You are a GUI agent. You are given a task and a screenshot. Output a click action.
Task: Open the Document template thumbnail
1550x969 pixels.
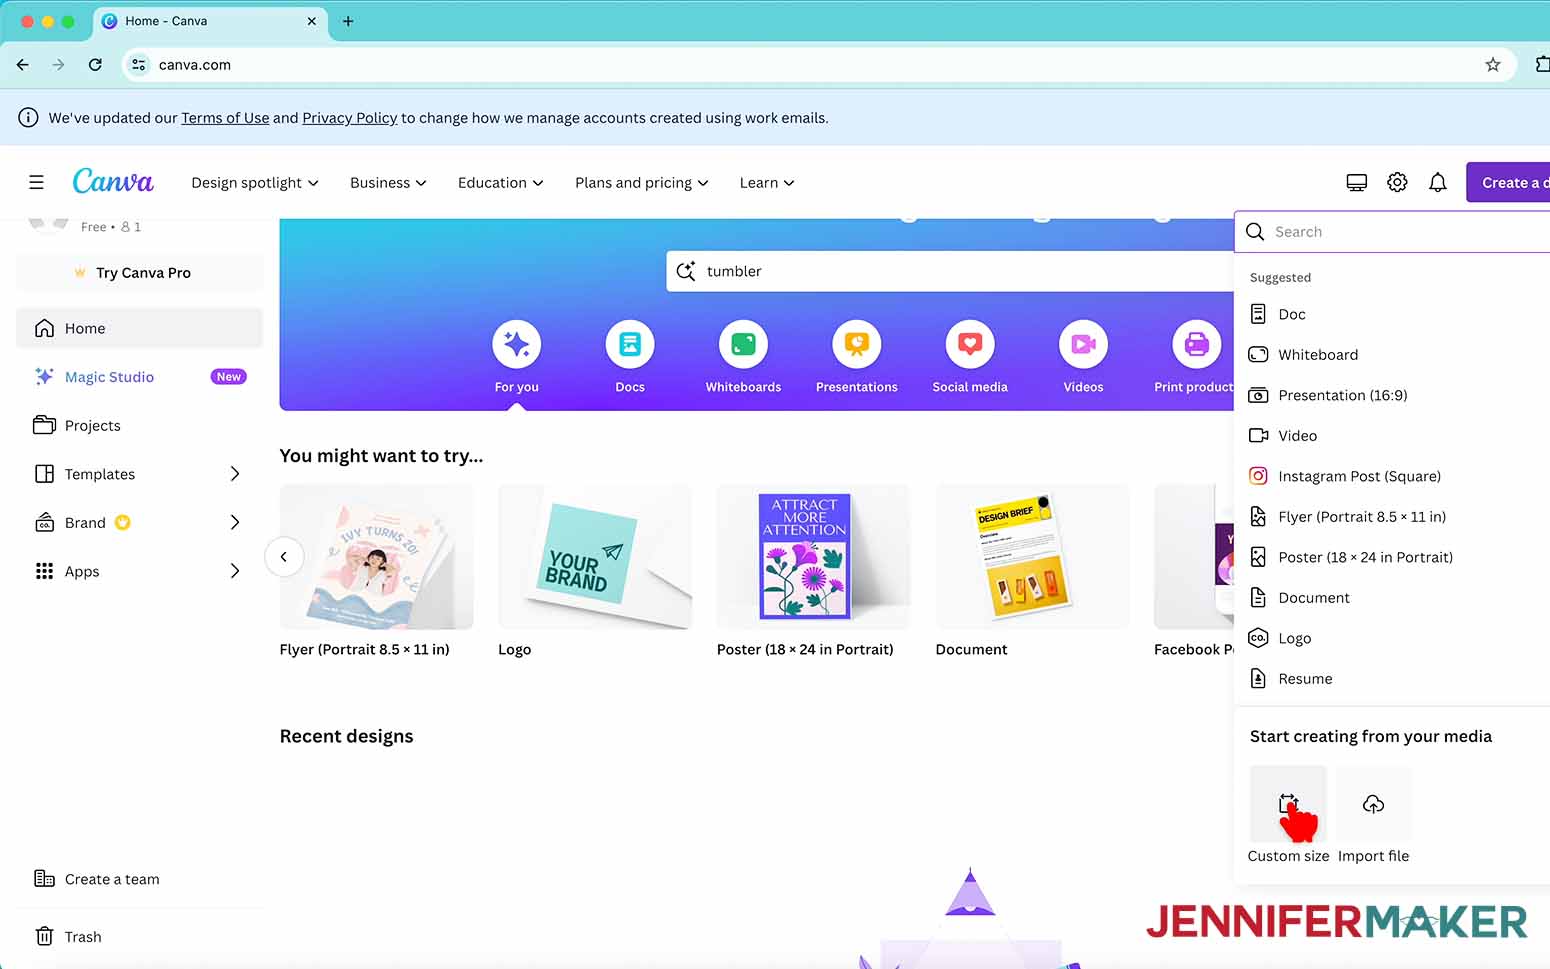pos(1032,557)
